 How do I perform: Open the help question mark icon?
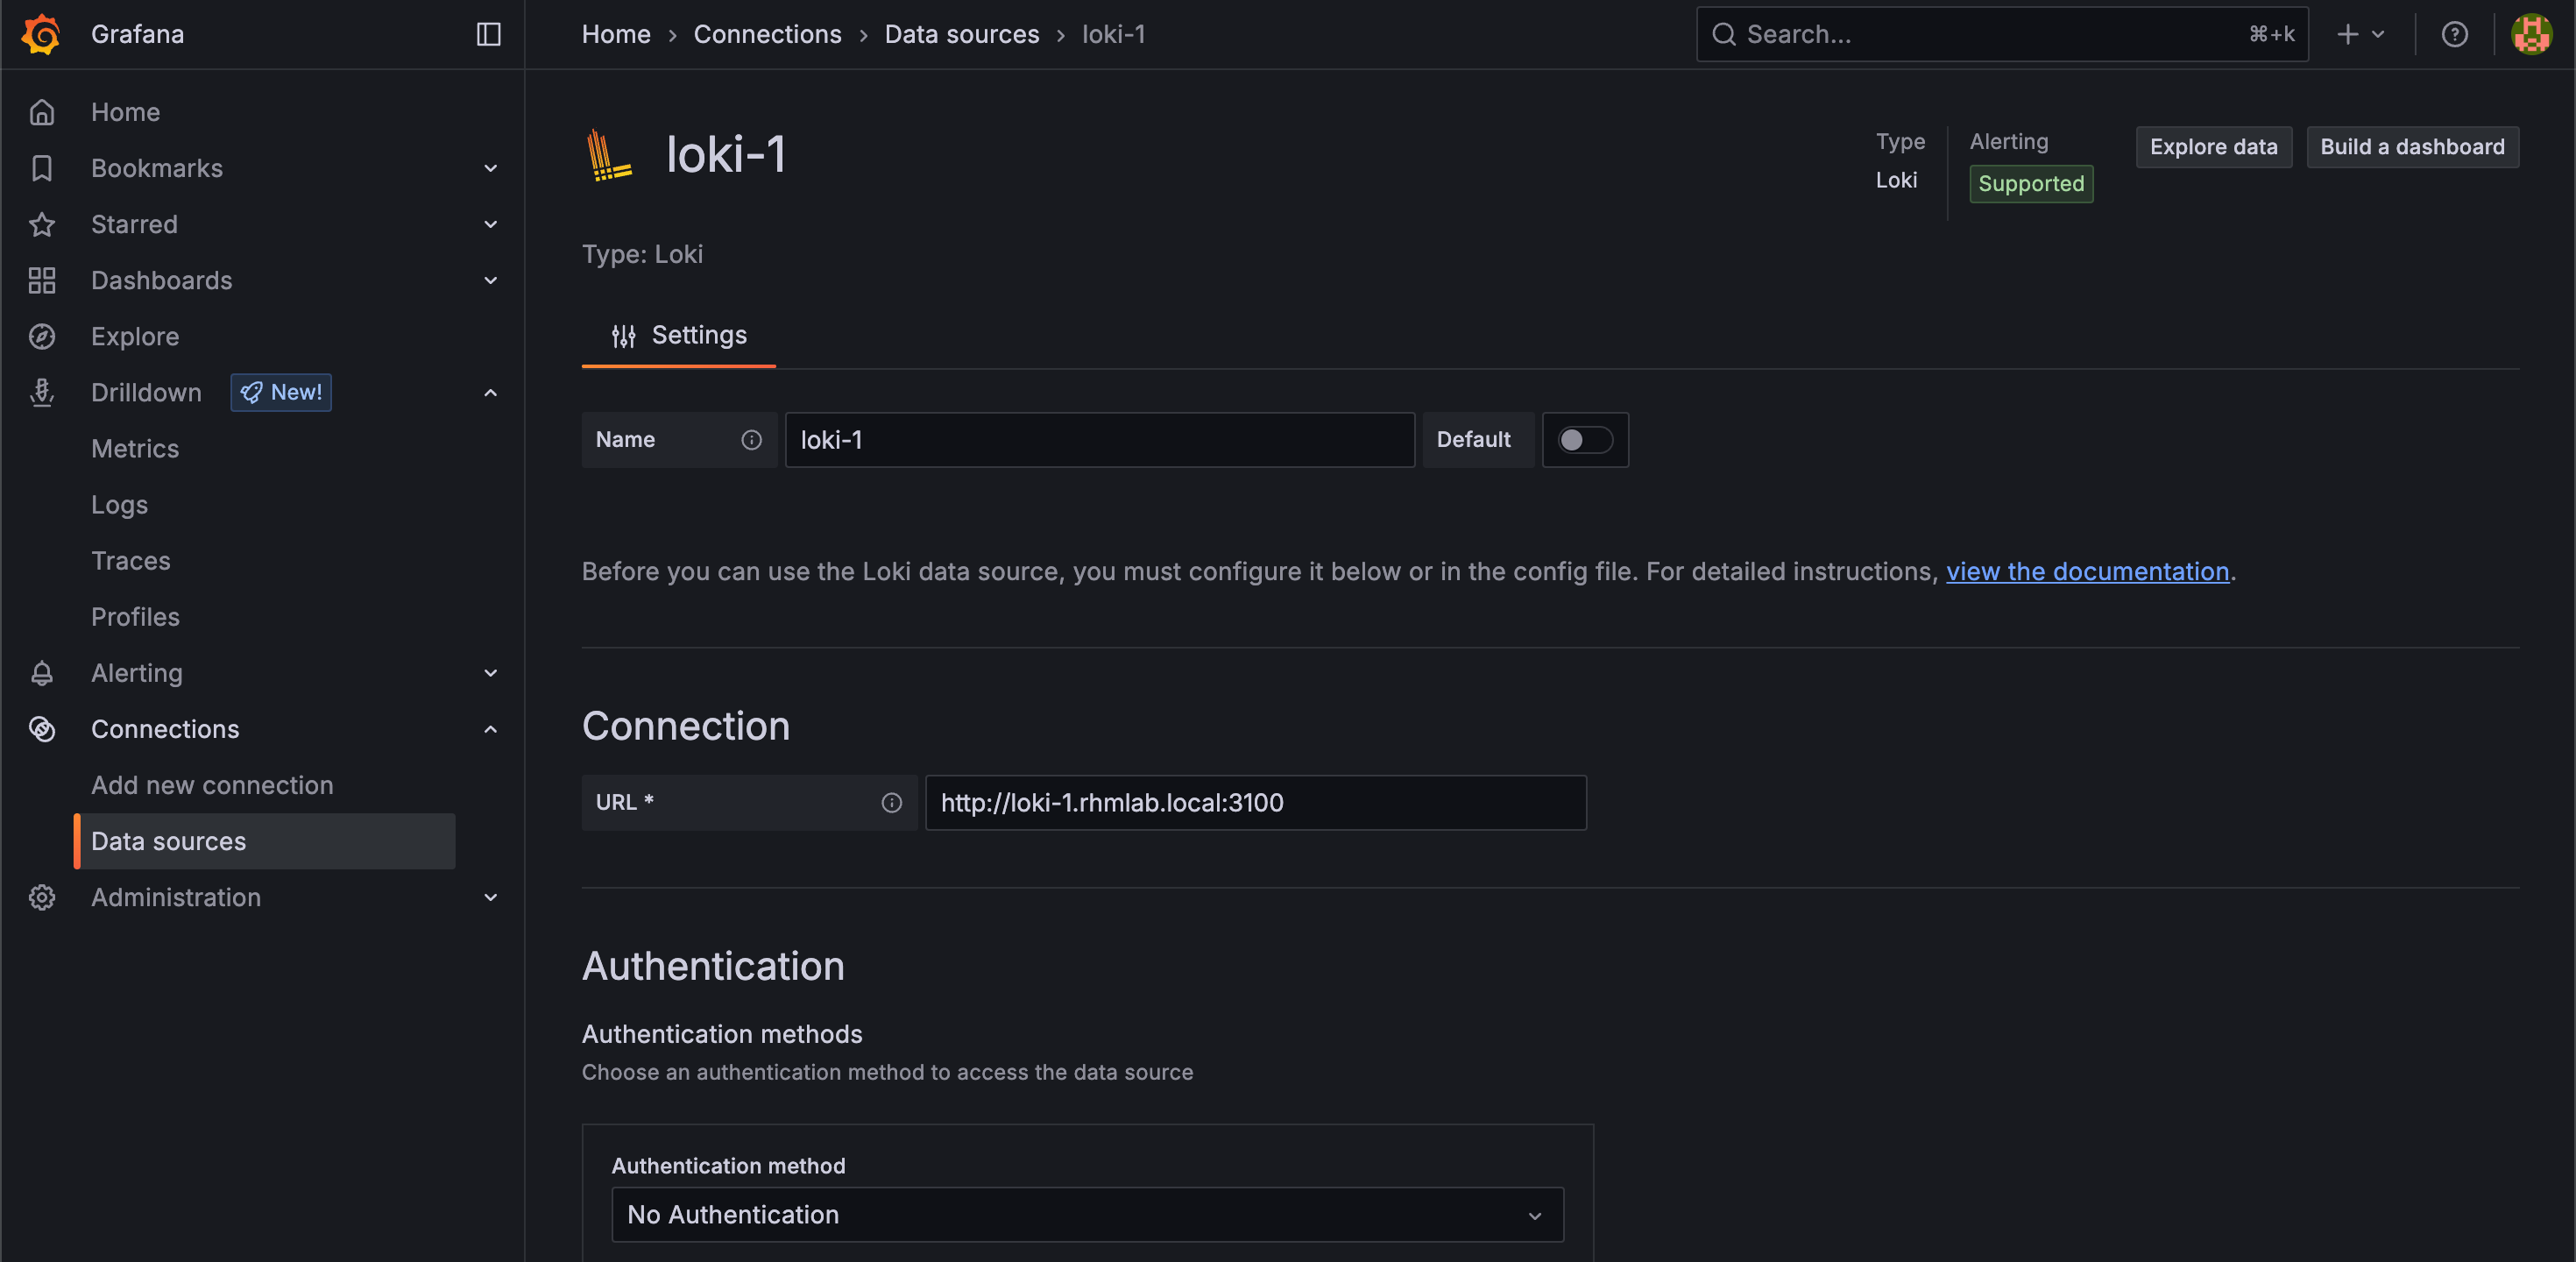[2454, 34]
